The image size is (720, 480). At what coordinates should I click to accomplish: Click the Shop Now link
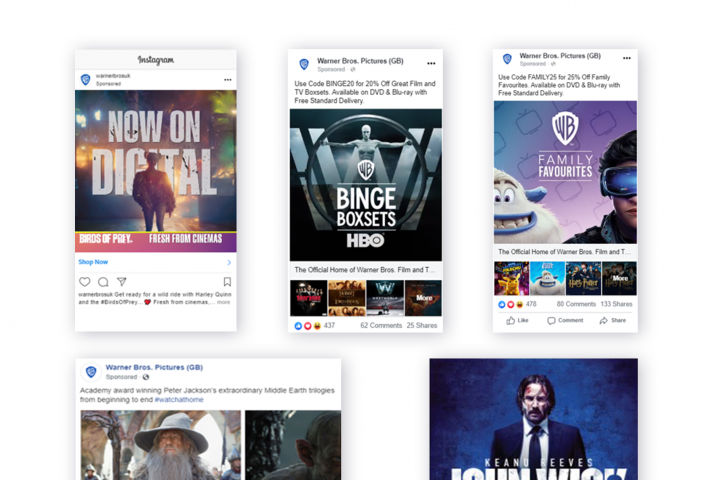point(93,262)
